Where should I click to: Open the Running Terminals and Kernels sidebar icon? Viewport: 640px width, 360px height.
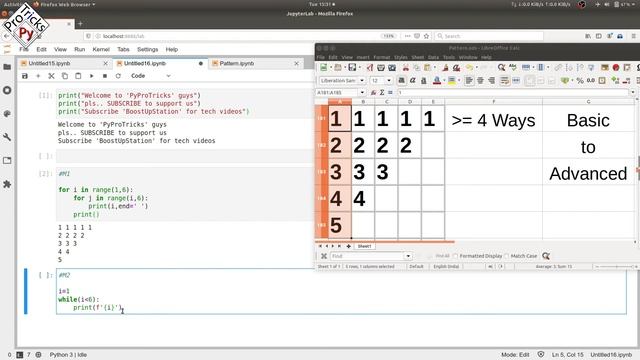7,90
